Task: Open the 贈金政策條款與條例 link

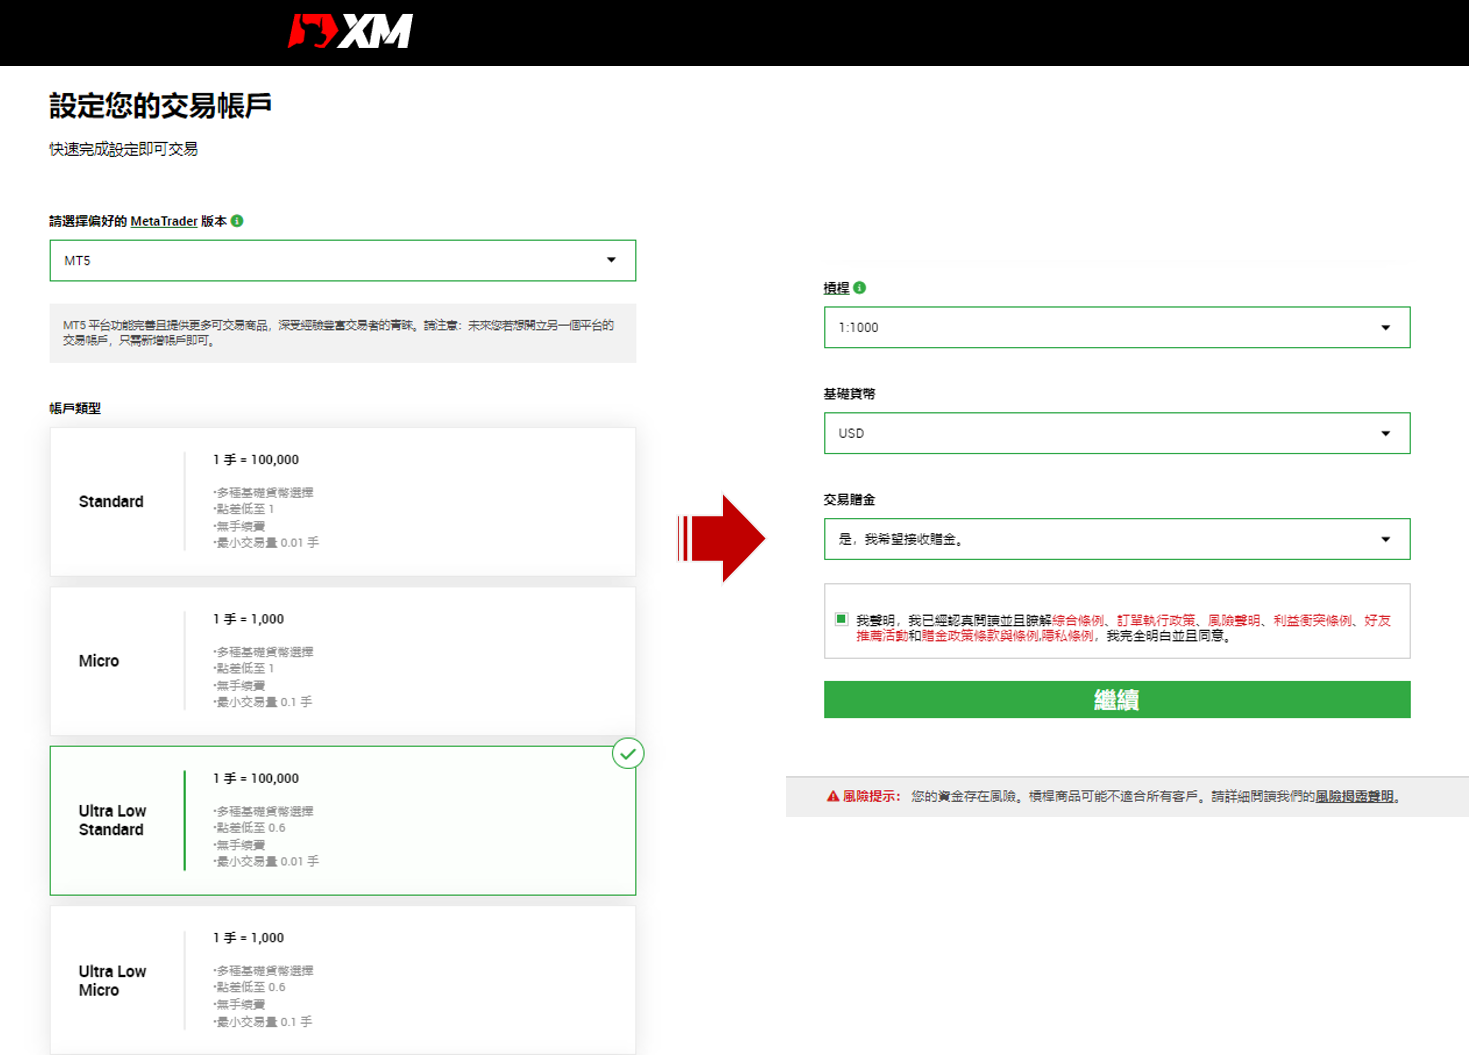Action: click(980, 636)
